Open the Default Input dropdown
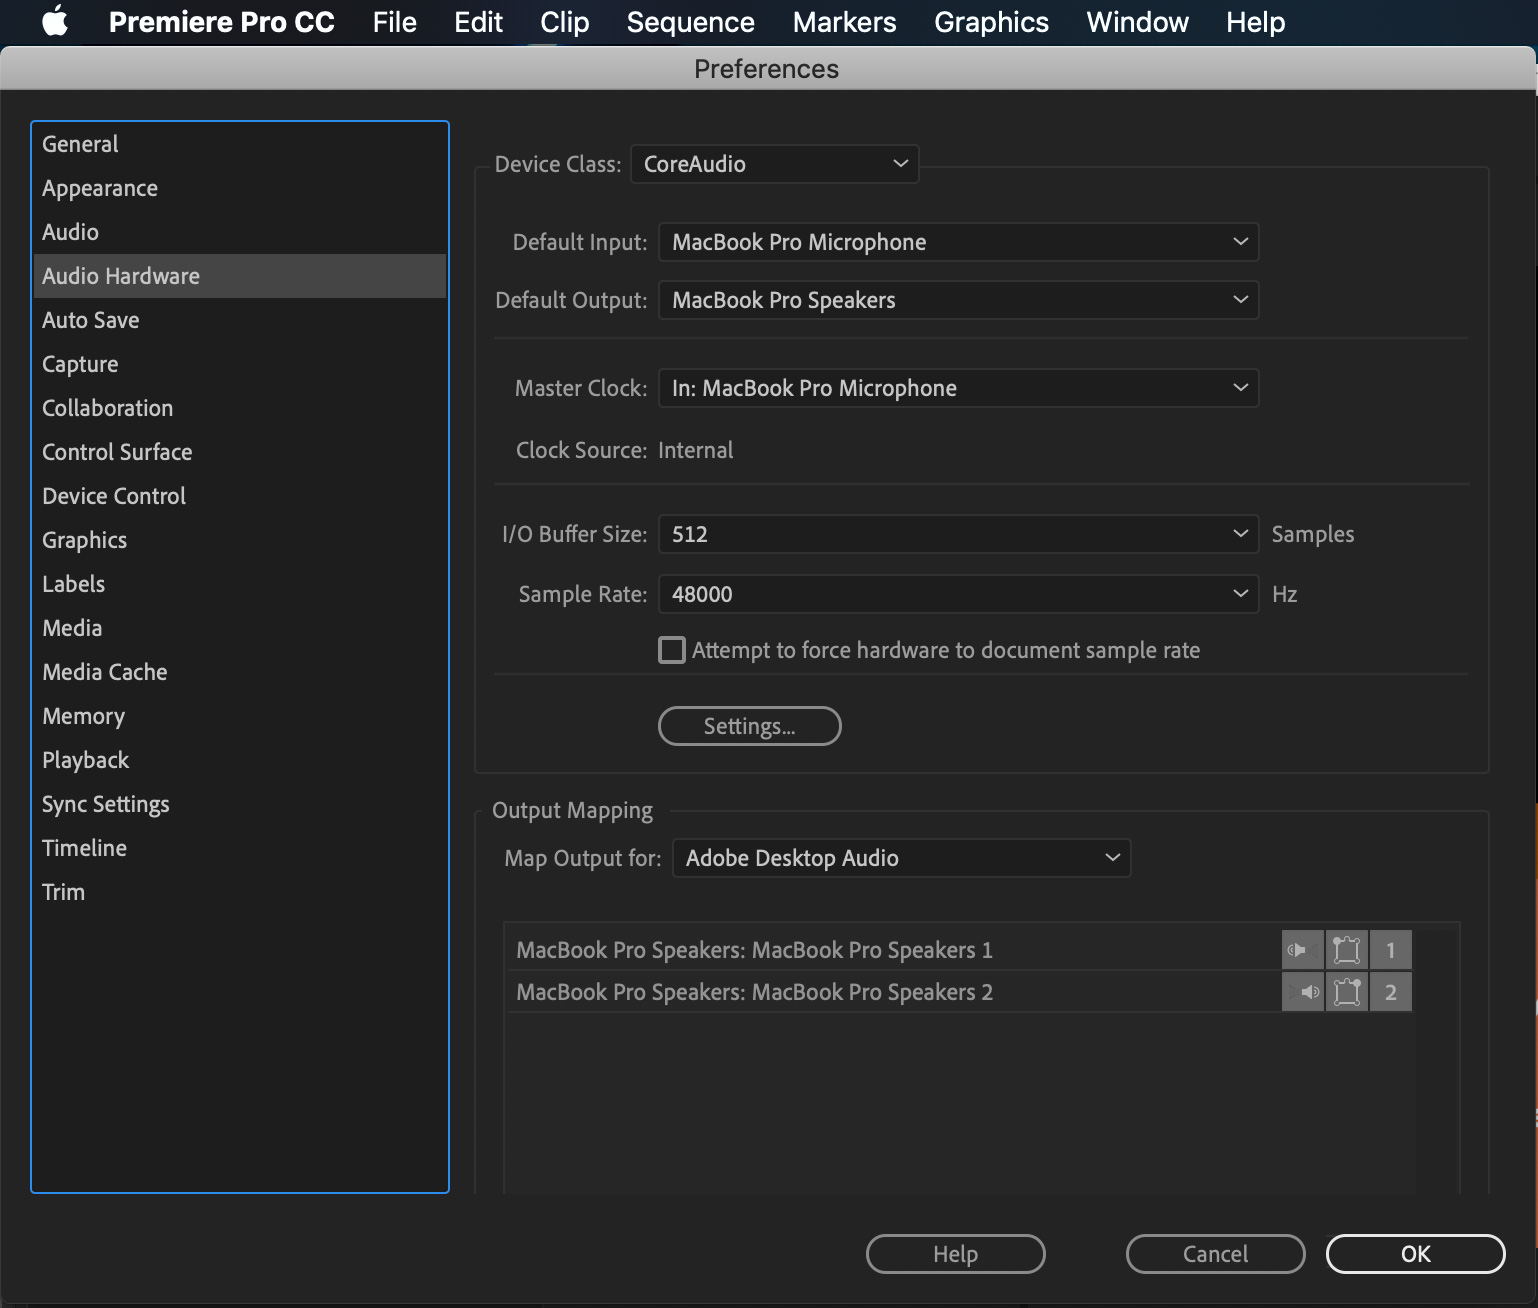Viewport: 1538px width, 1308px height. point(958,242)
